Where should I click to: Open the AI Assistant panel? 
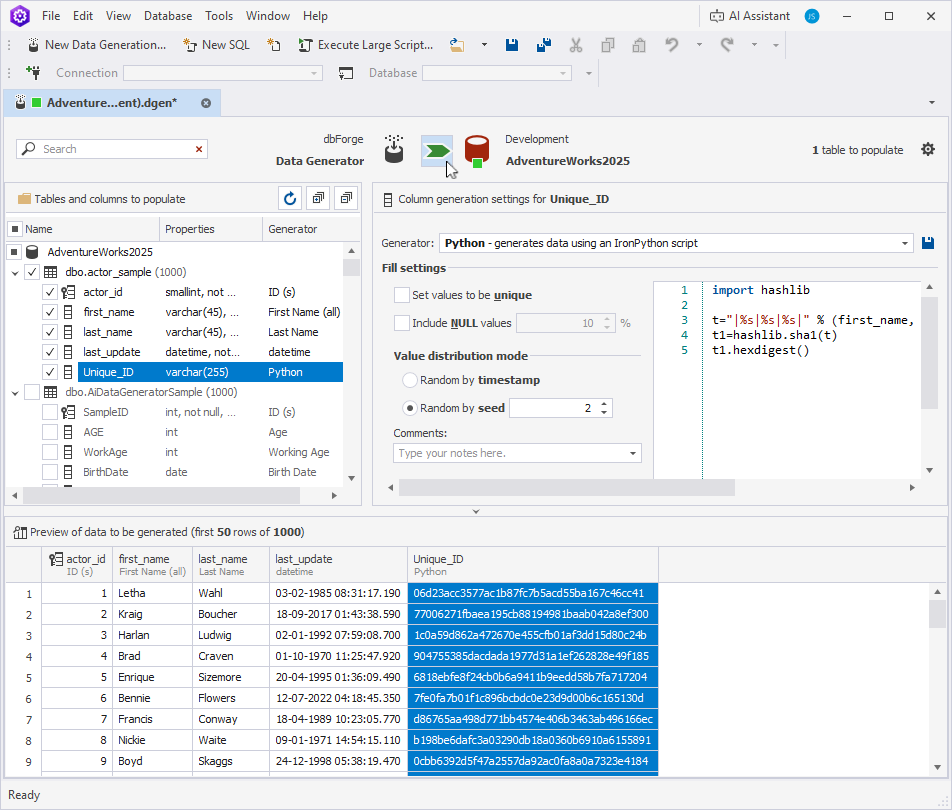750,16
